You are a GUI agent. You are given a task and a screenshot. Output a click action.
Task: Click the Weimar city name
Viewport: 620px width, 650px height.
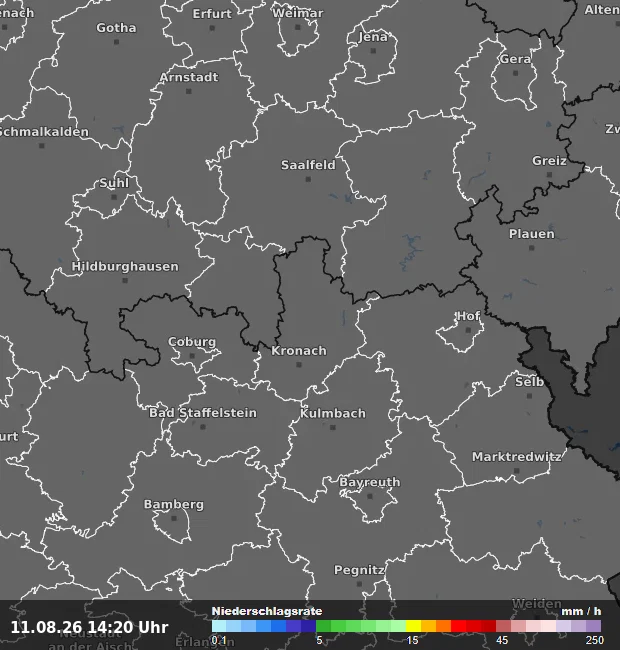(298, 13)
